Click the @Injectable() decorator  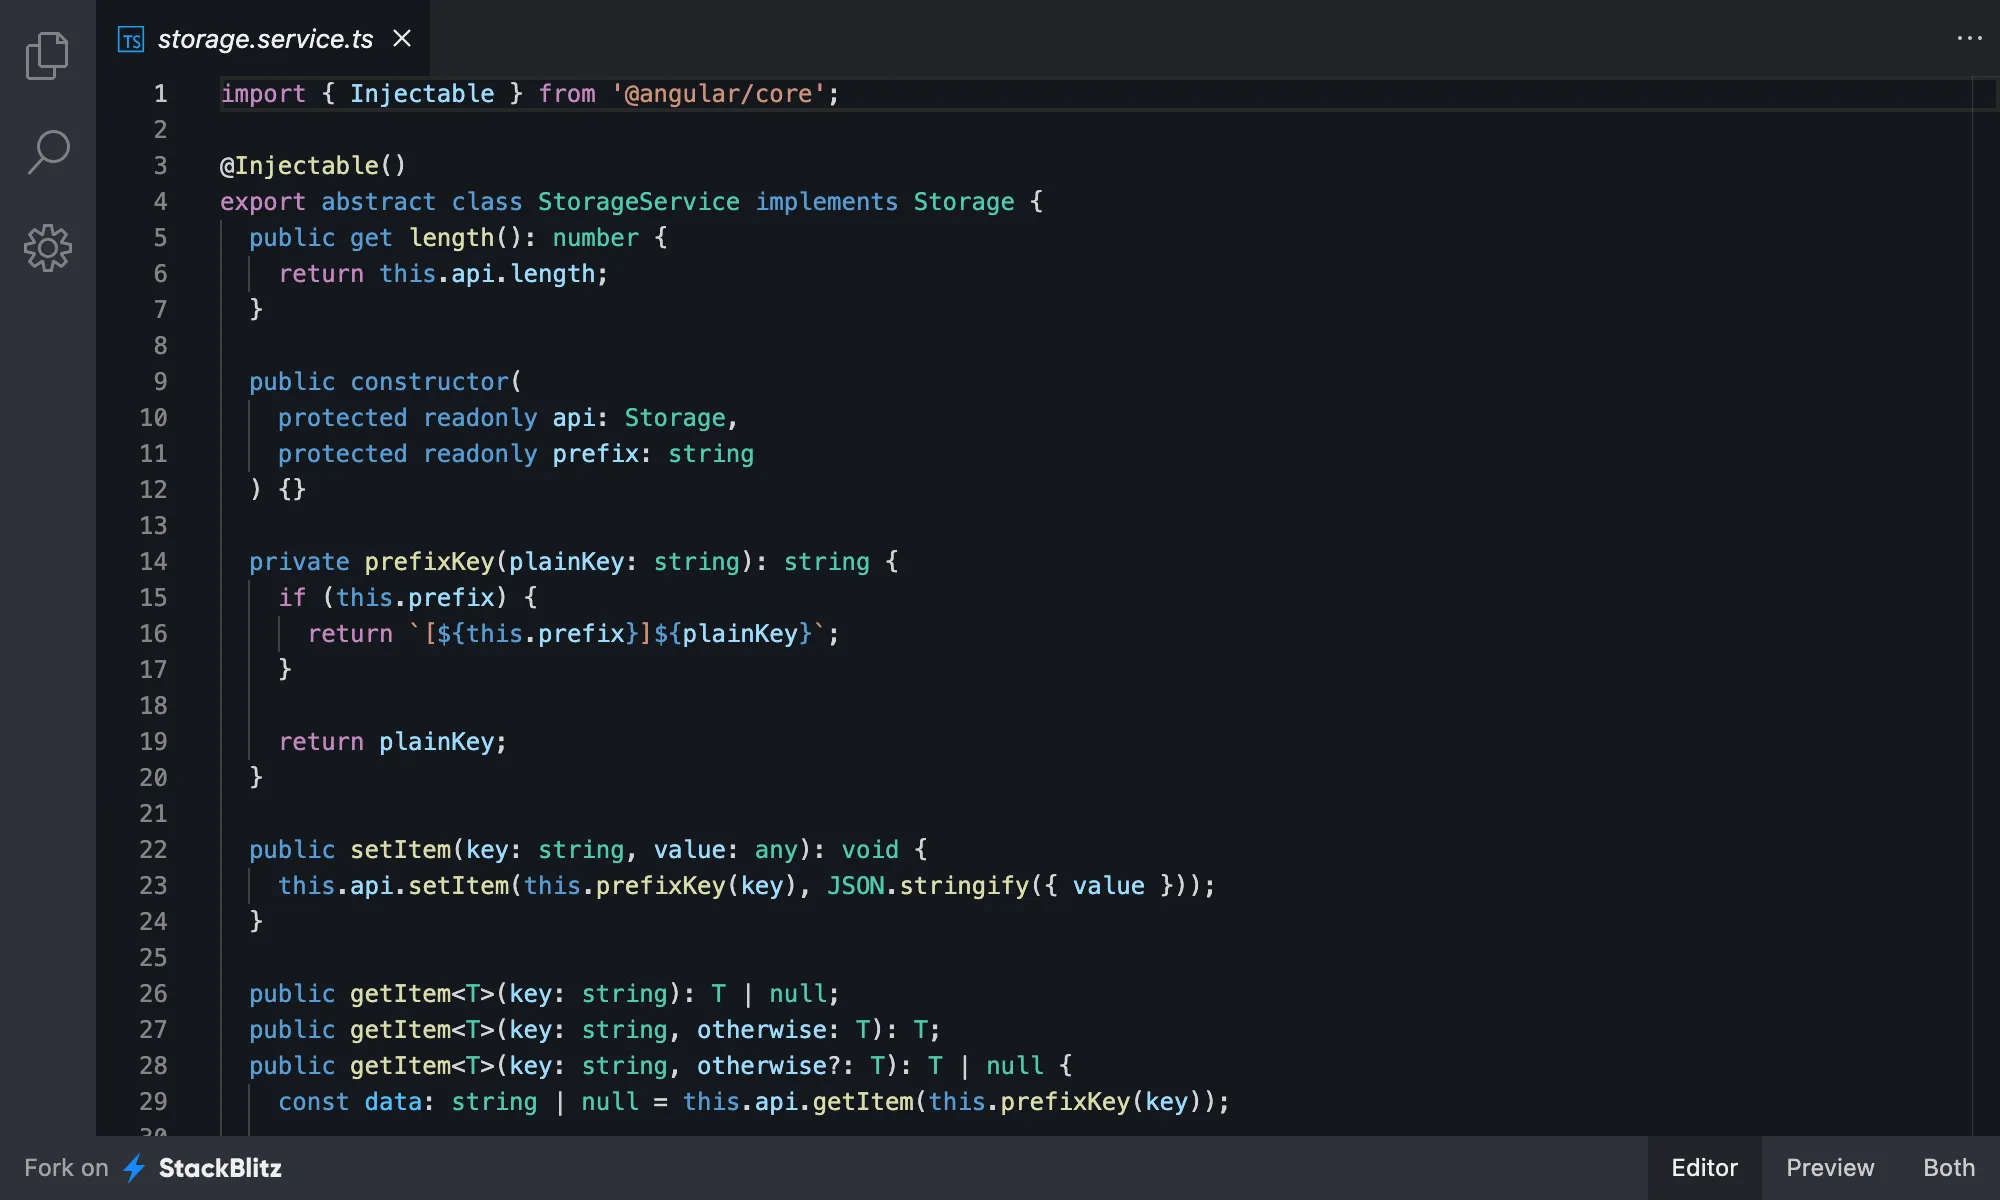[313, 165]
